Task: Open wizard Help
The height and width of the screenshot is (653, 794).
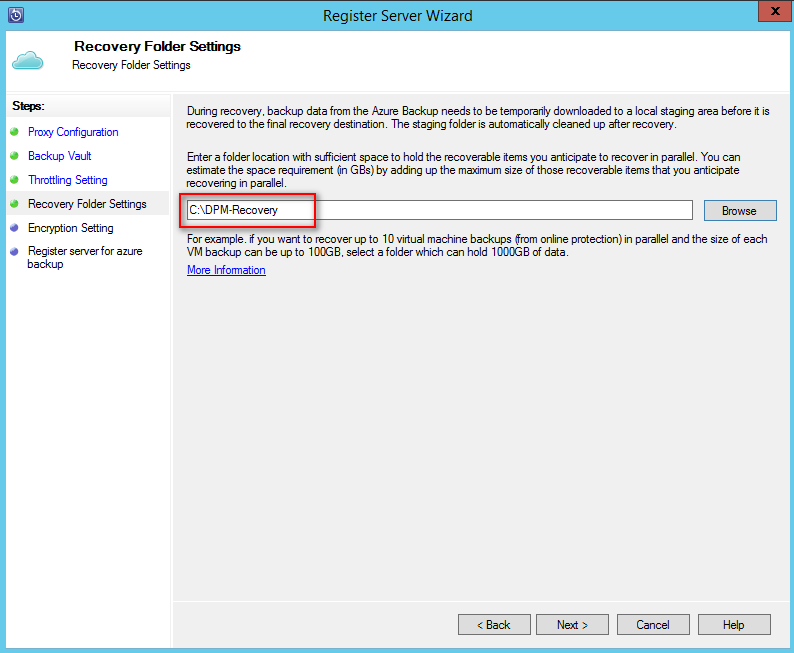Action: [x=734, y=625]
